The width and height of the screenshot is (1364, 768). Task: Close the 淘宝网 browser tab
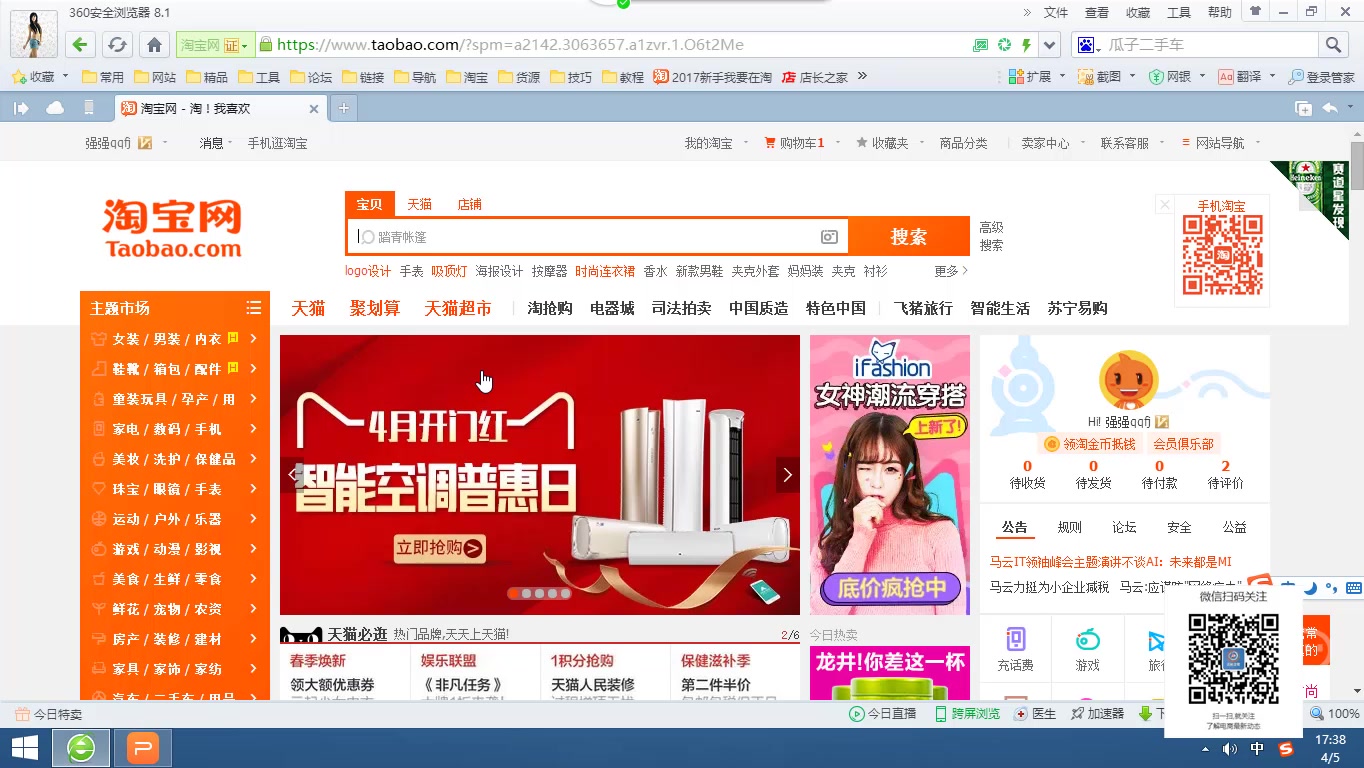314,109
